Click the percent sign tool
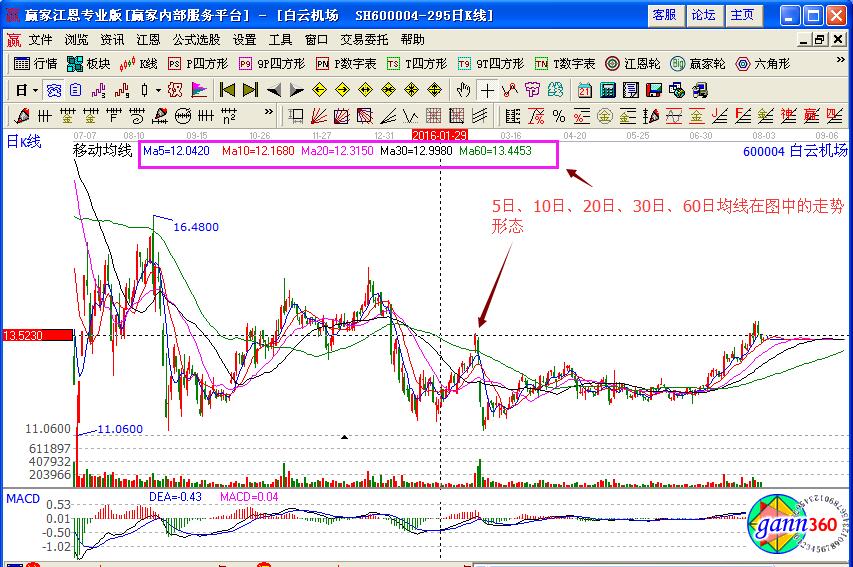Screen dimensions: 853x567 pos(558,115)
